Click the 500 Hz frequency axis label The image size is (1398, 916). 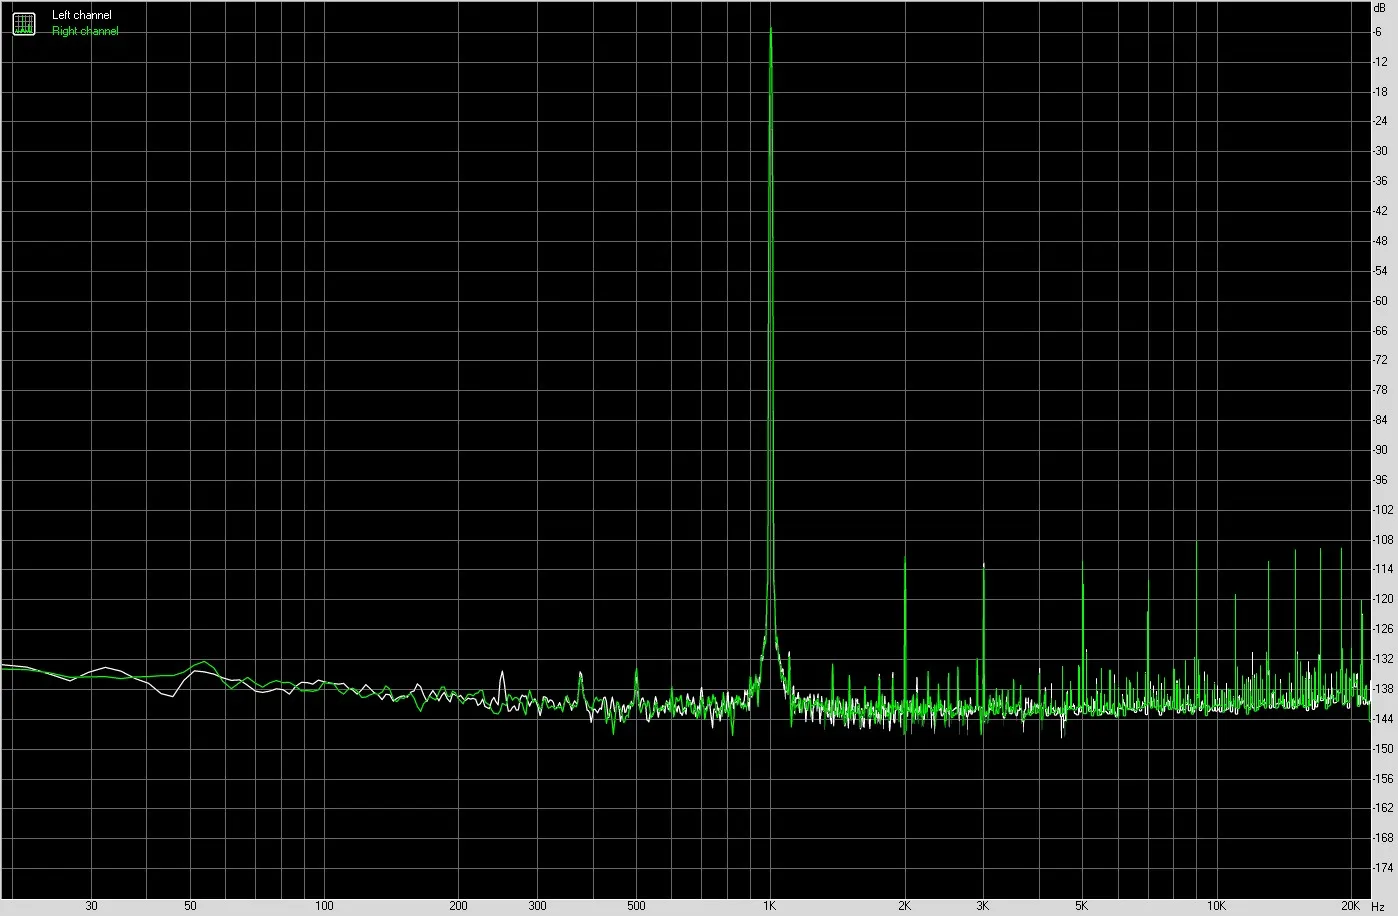[636, 906]
